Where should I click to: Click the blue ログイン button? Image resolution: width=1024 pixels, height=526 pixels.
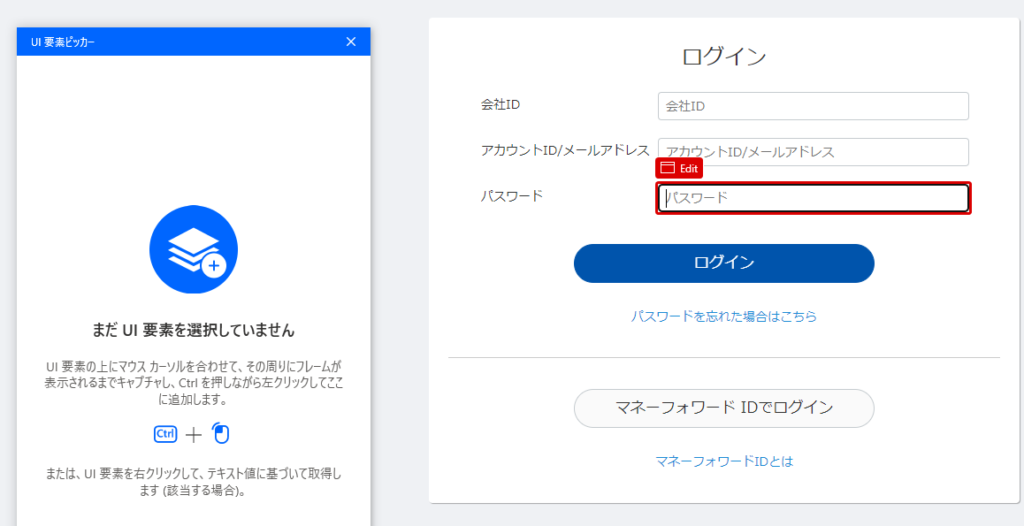pyautogui.click(x=724, y=263)
